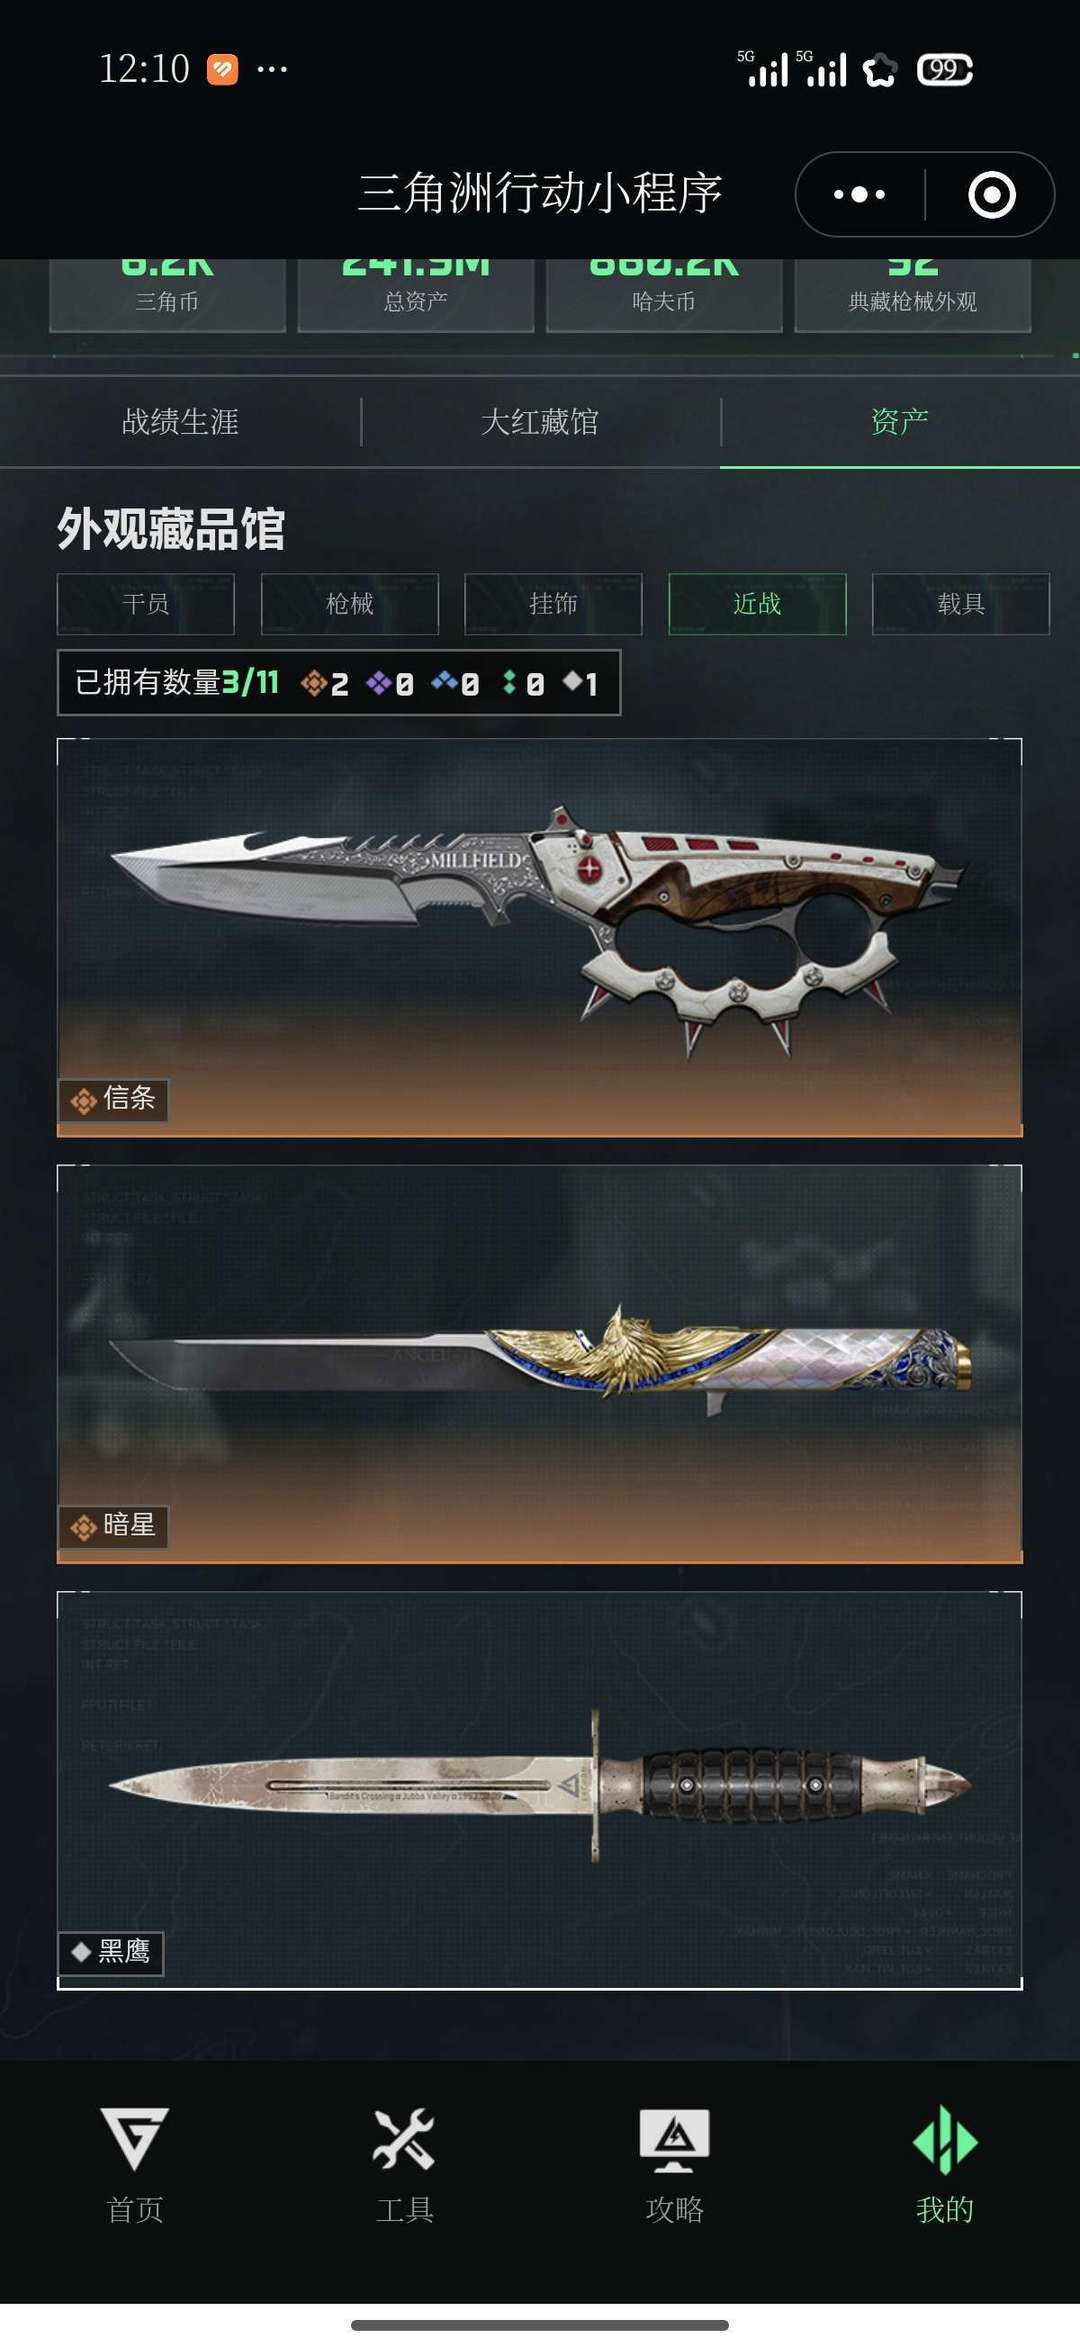
Task: Filter collection by 枪械
Action: pos(350,604)
